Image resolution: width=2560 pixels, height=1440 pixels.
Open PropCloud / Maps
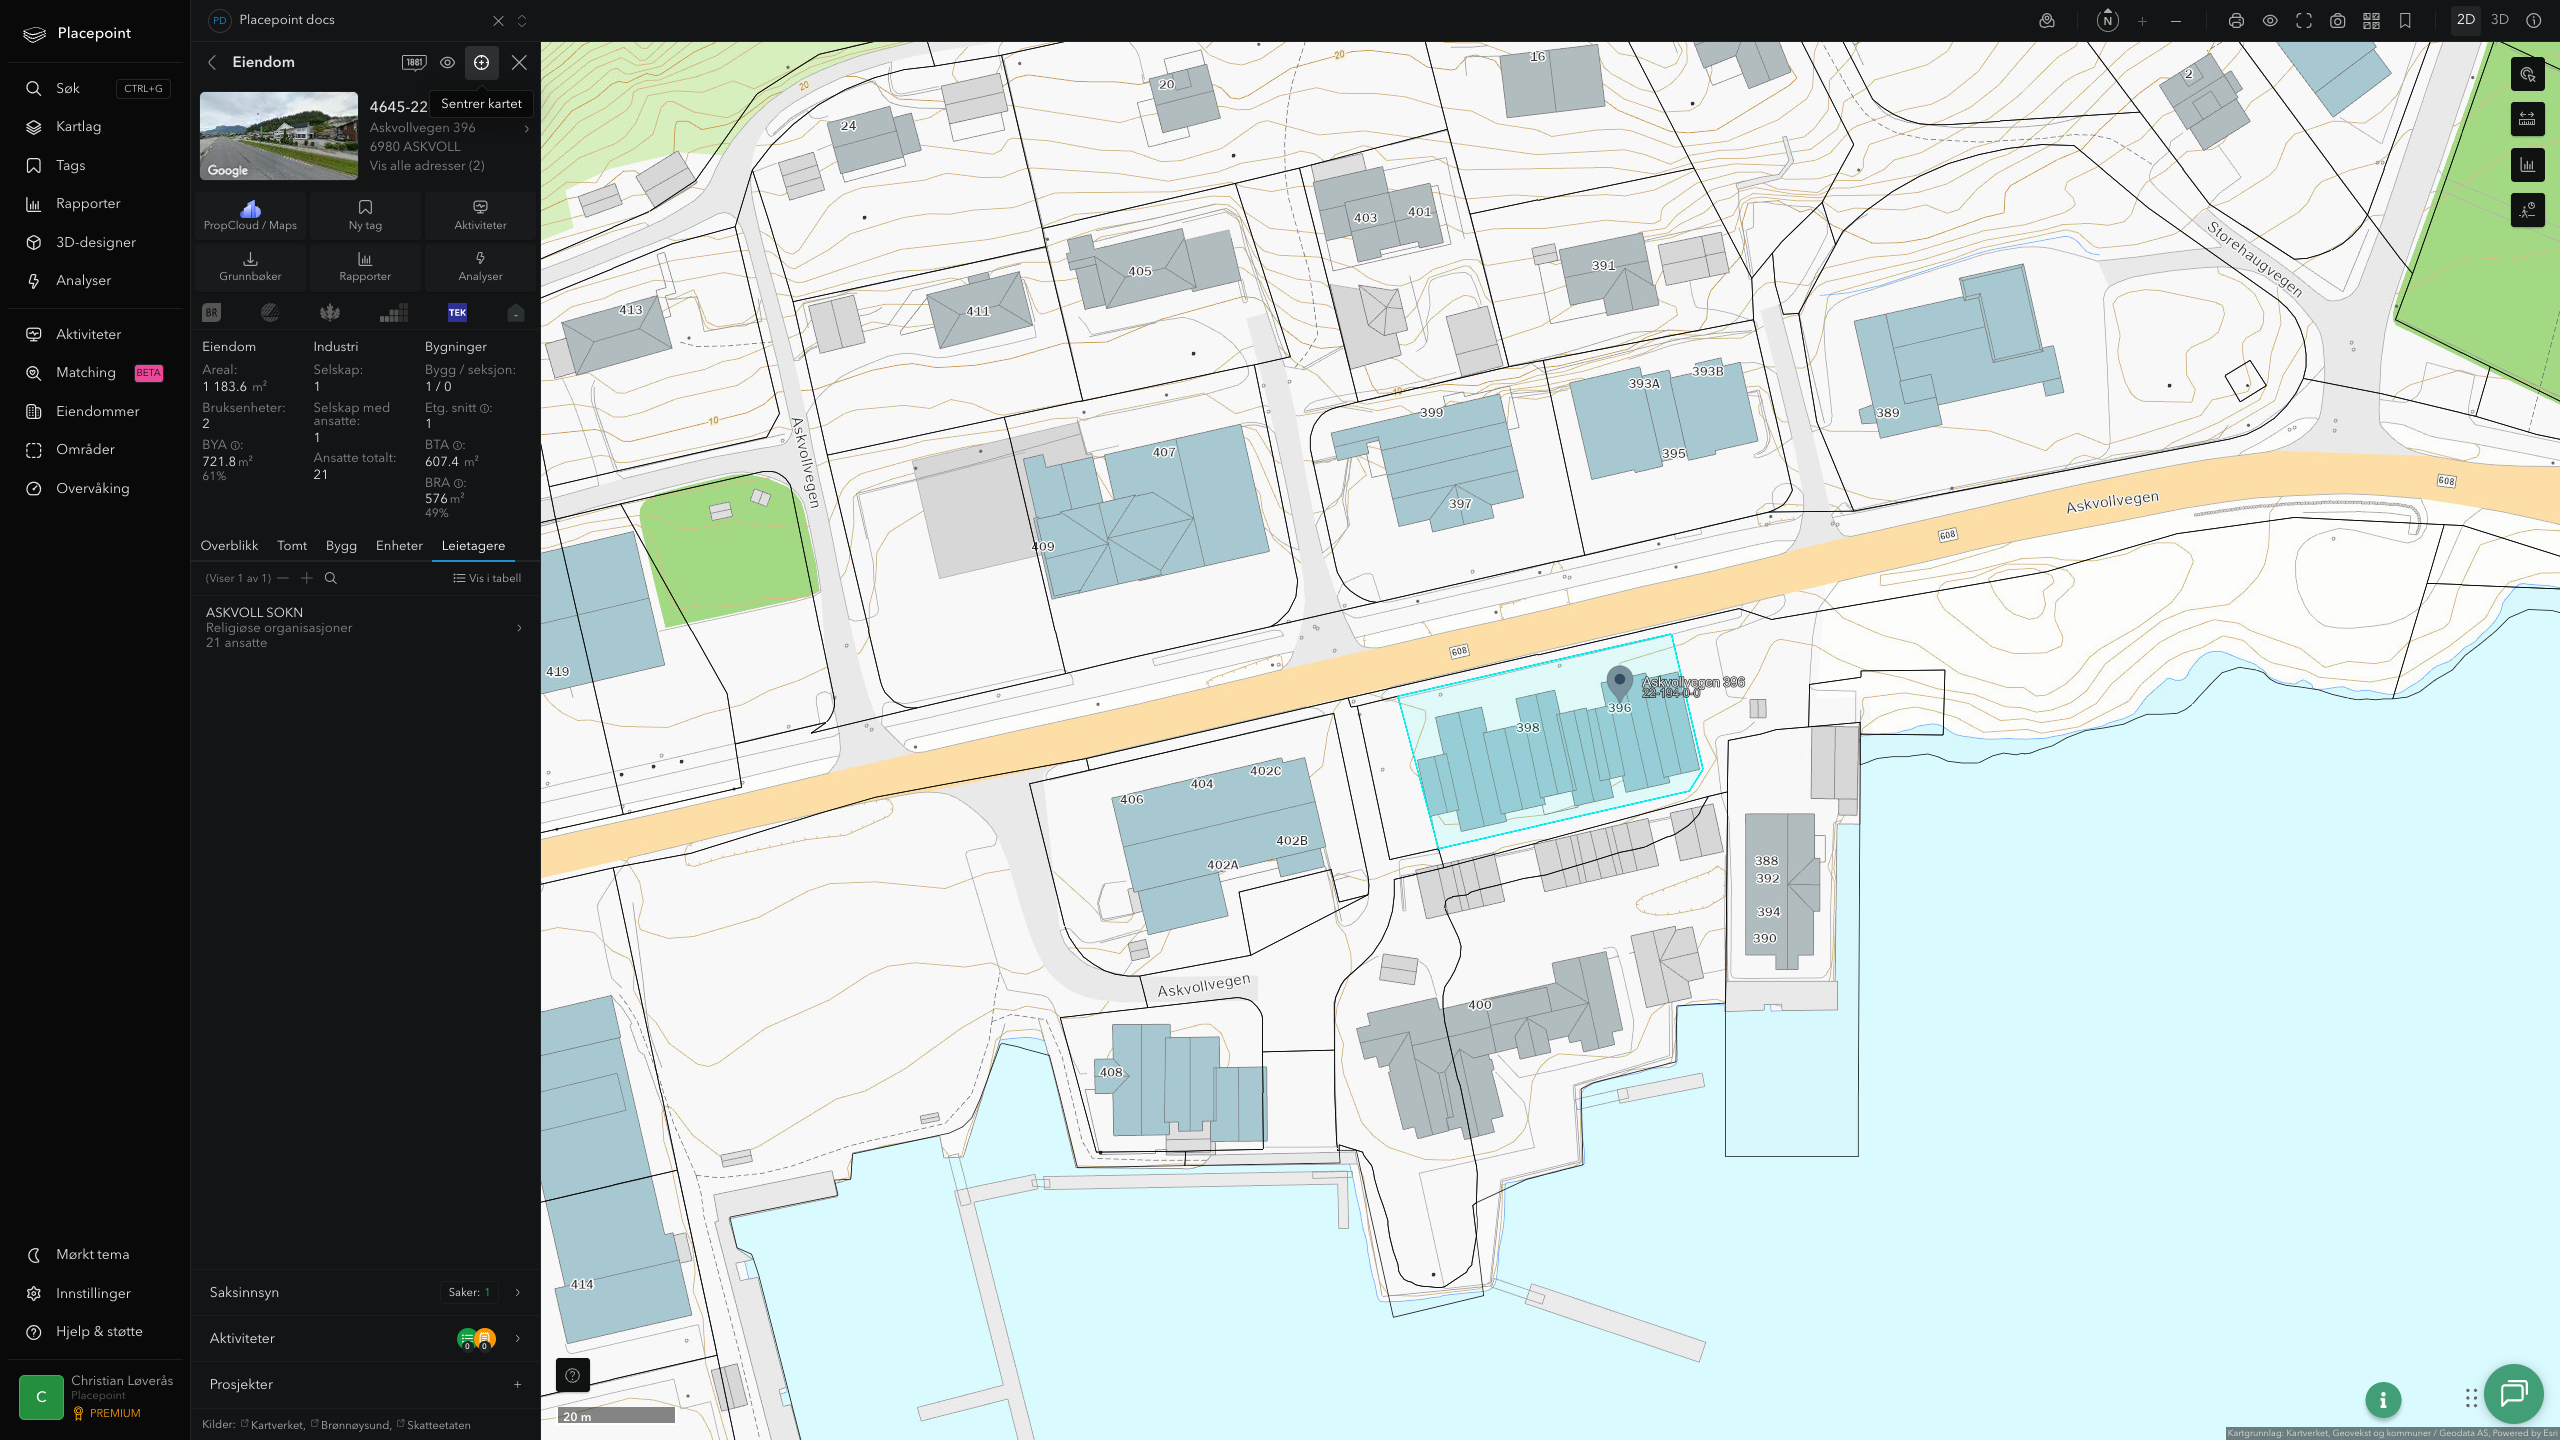pos(250,215)
